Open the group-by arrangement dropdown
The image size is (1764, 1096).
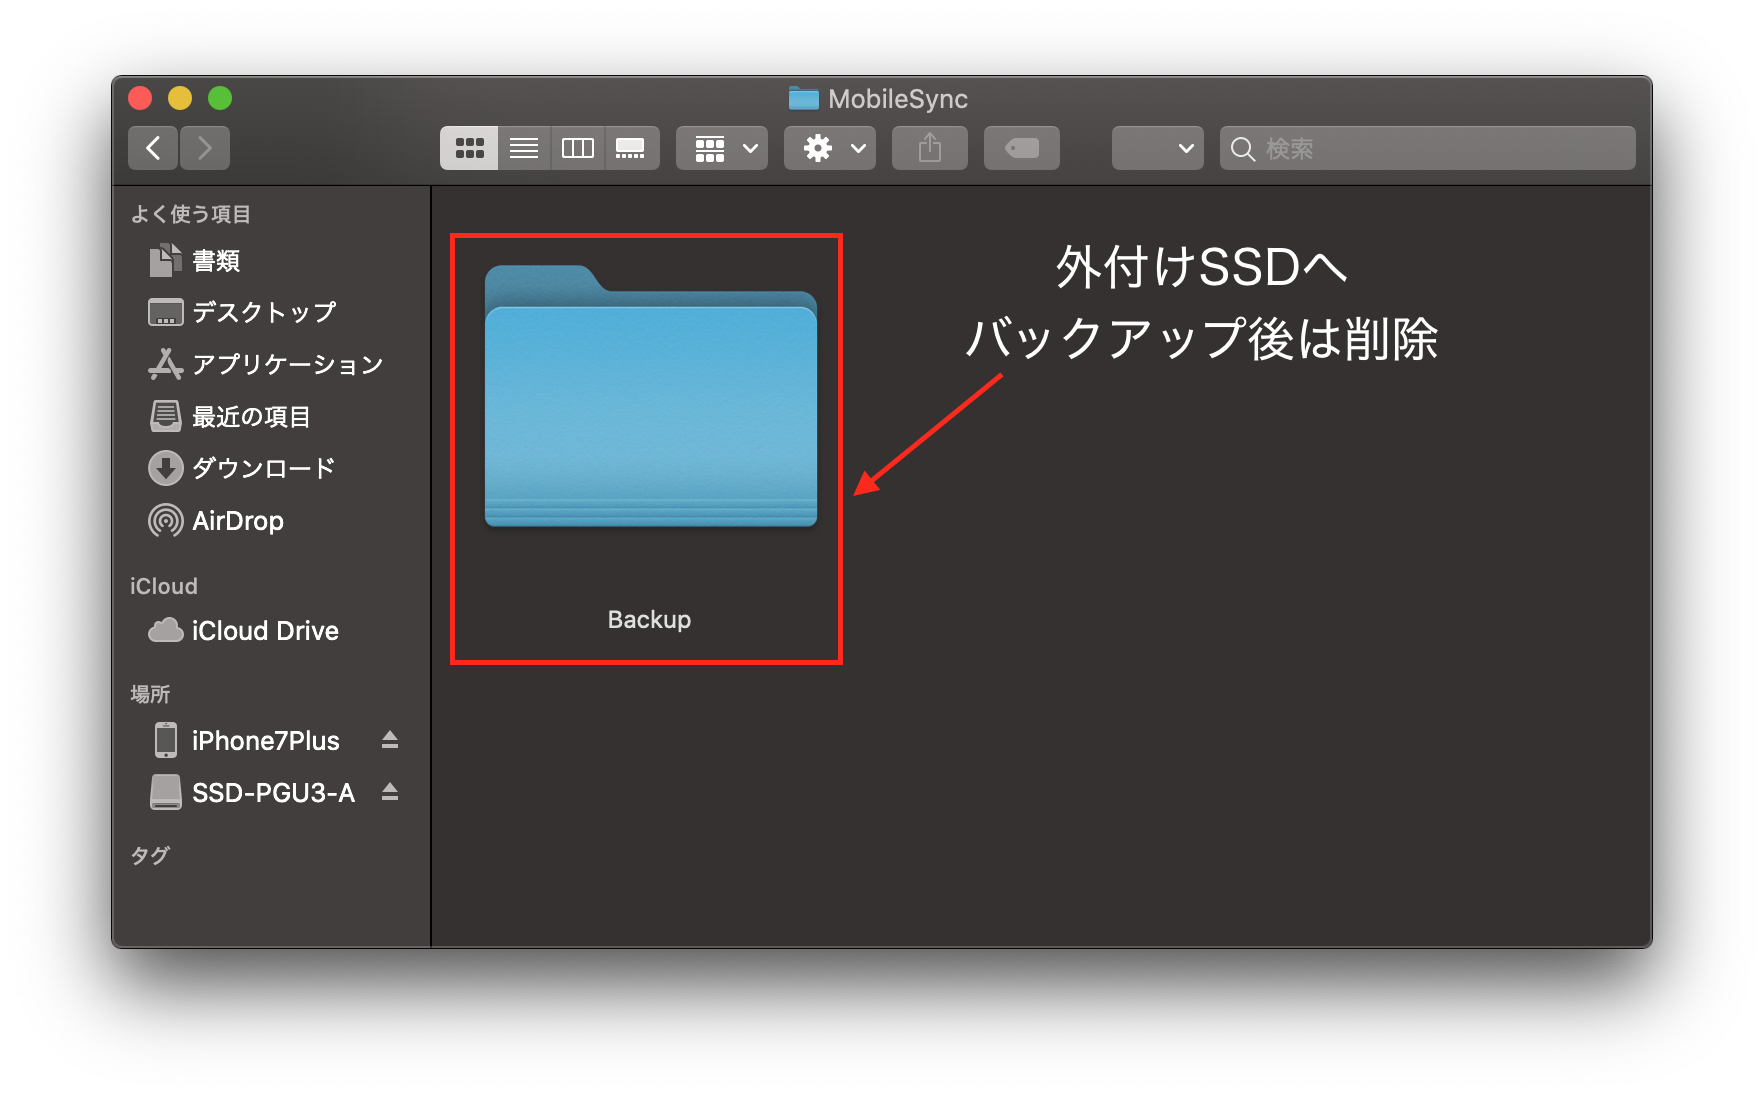722,148
